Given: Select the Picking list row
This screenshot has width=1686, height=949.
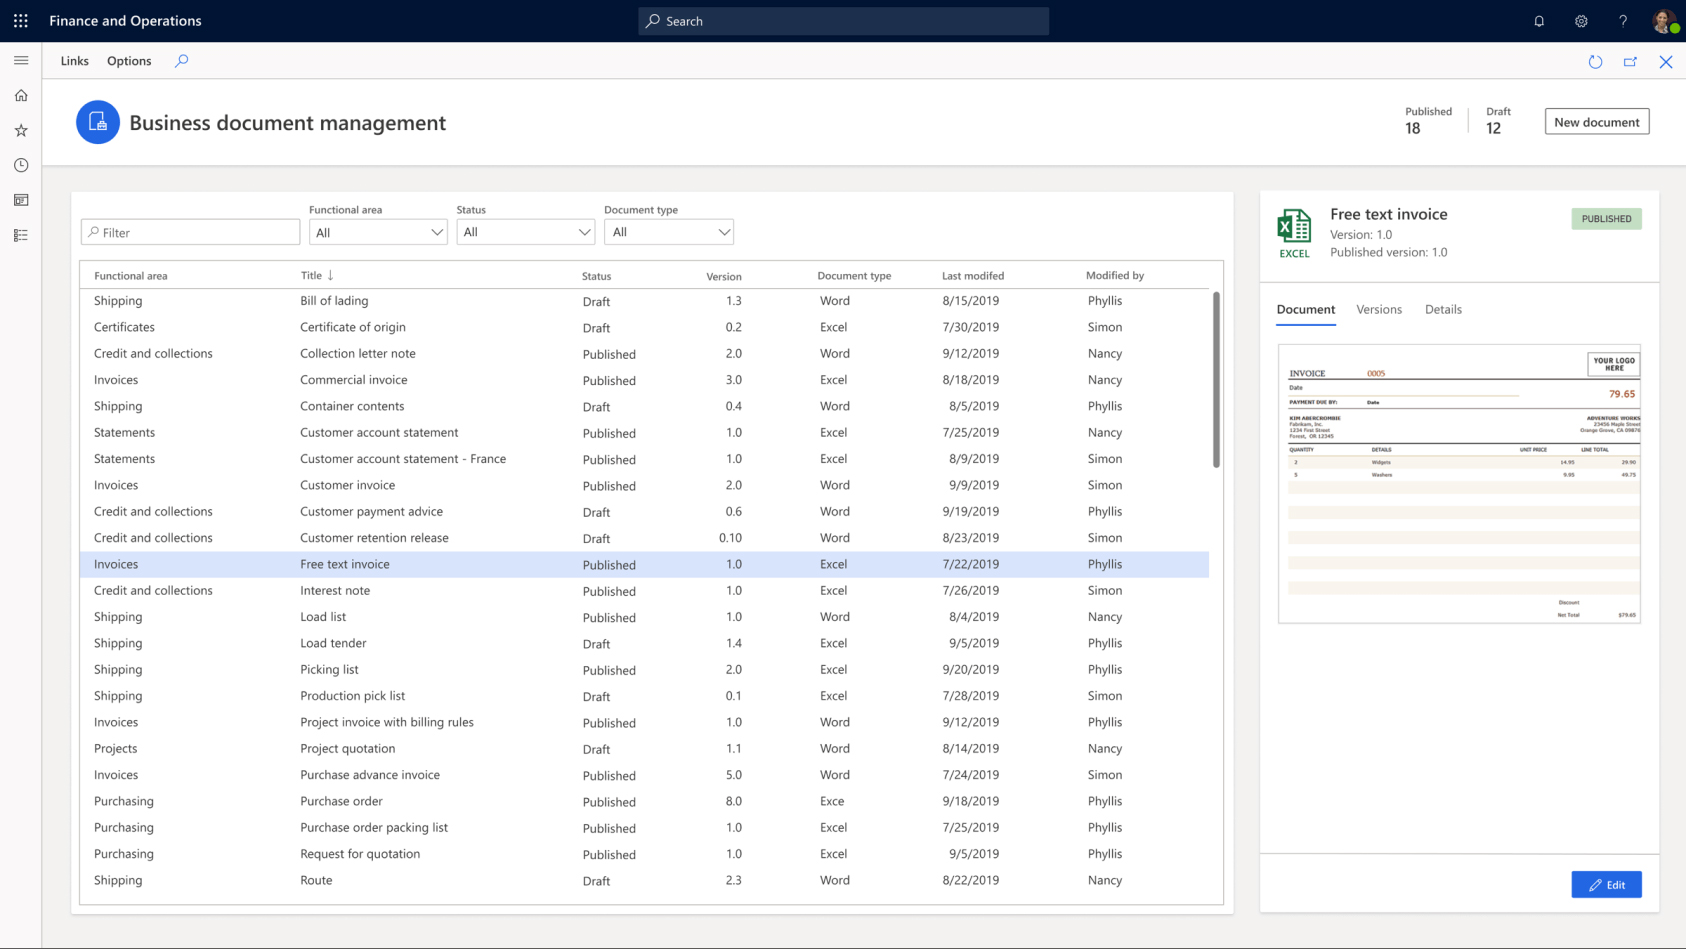Looking at the screenshot, I should pyautogui.click(x=644, y=670).
